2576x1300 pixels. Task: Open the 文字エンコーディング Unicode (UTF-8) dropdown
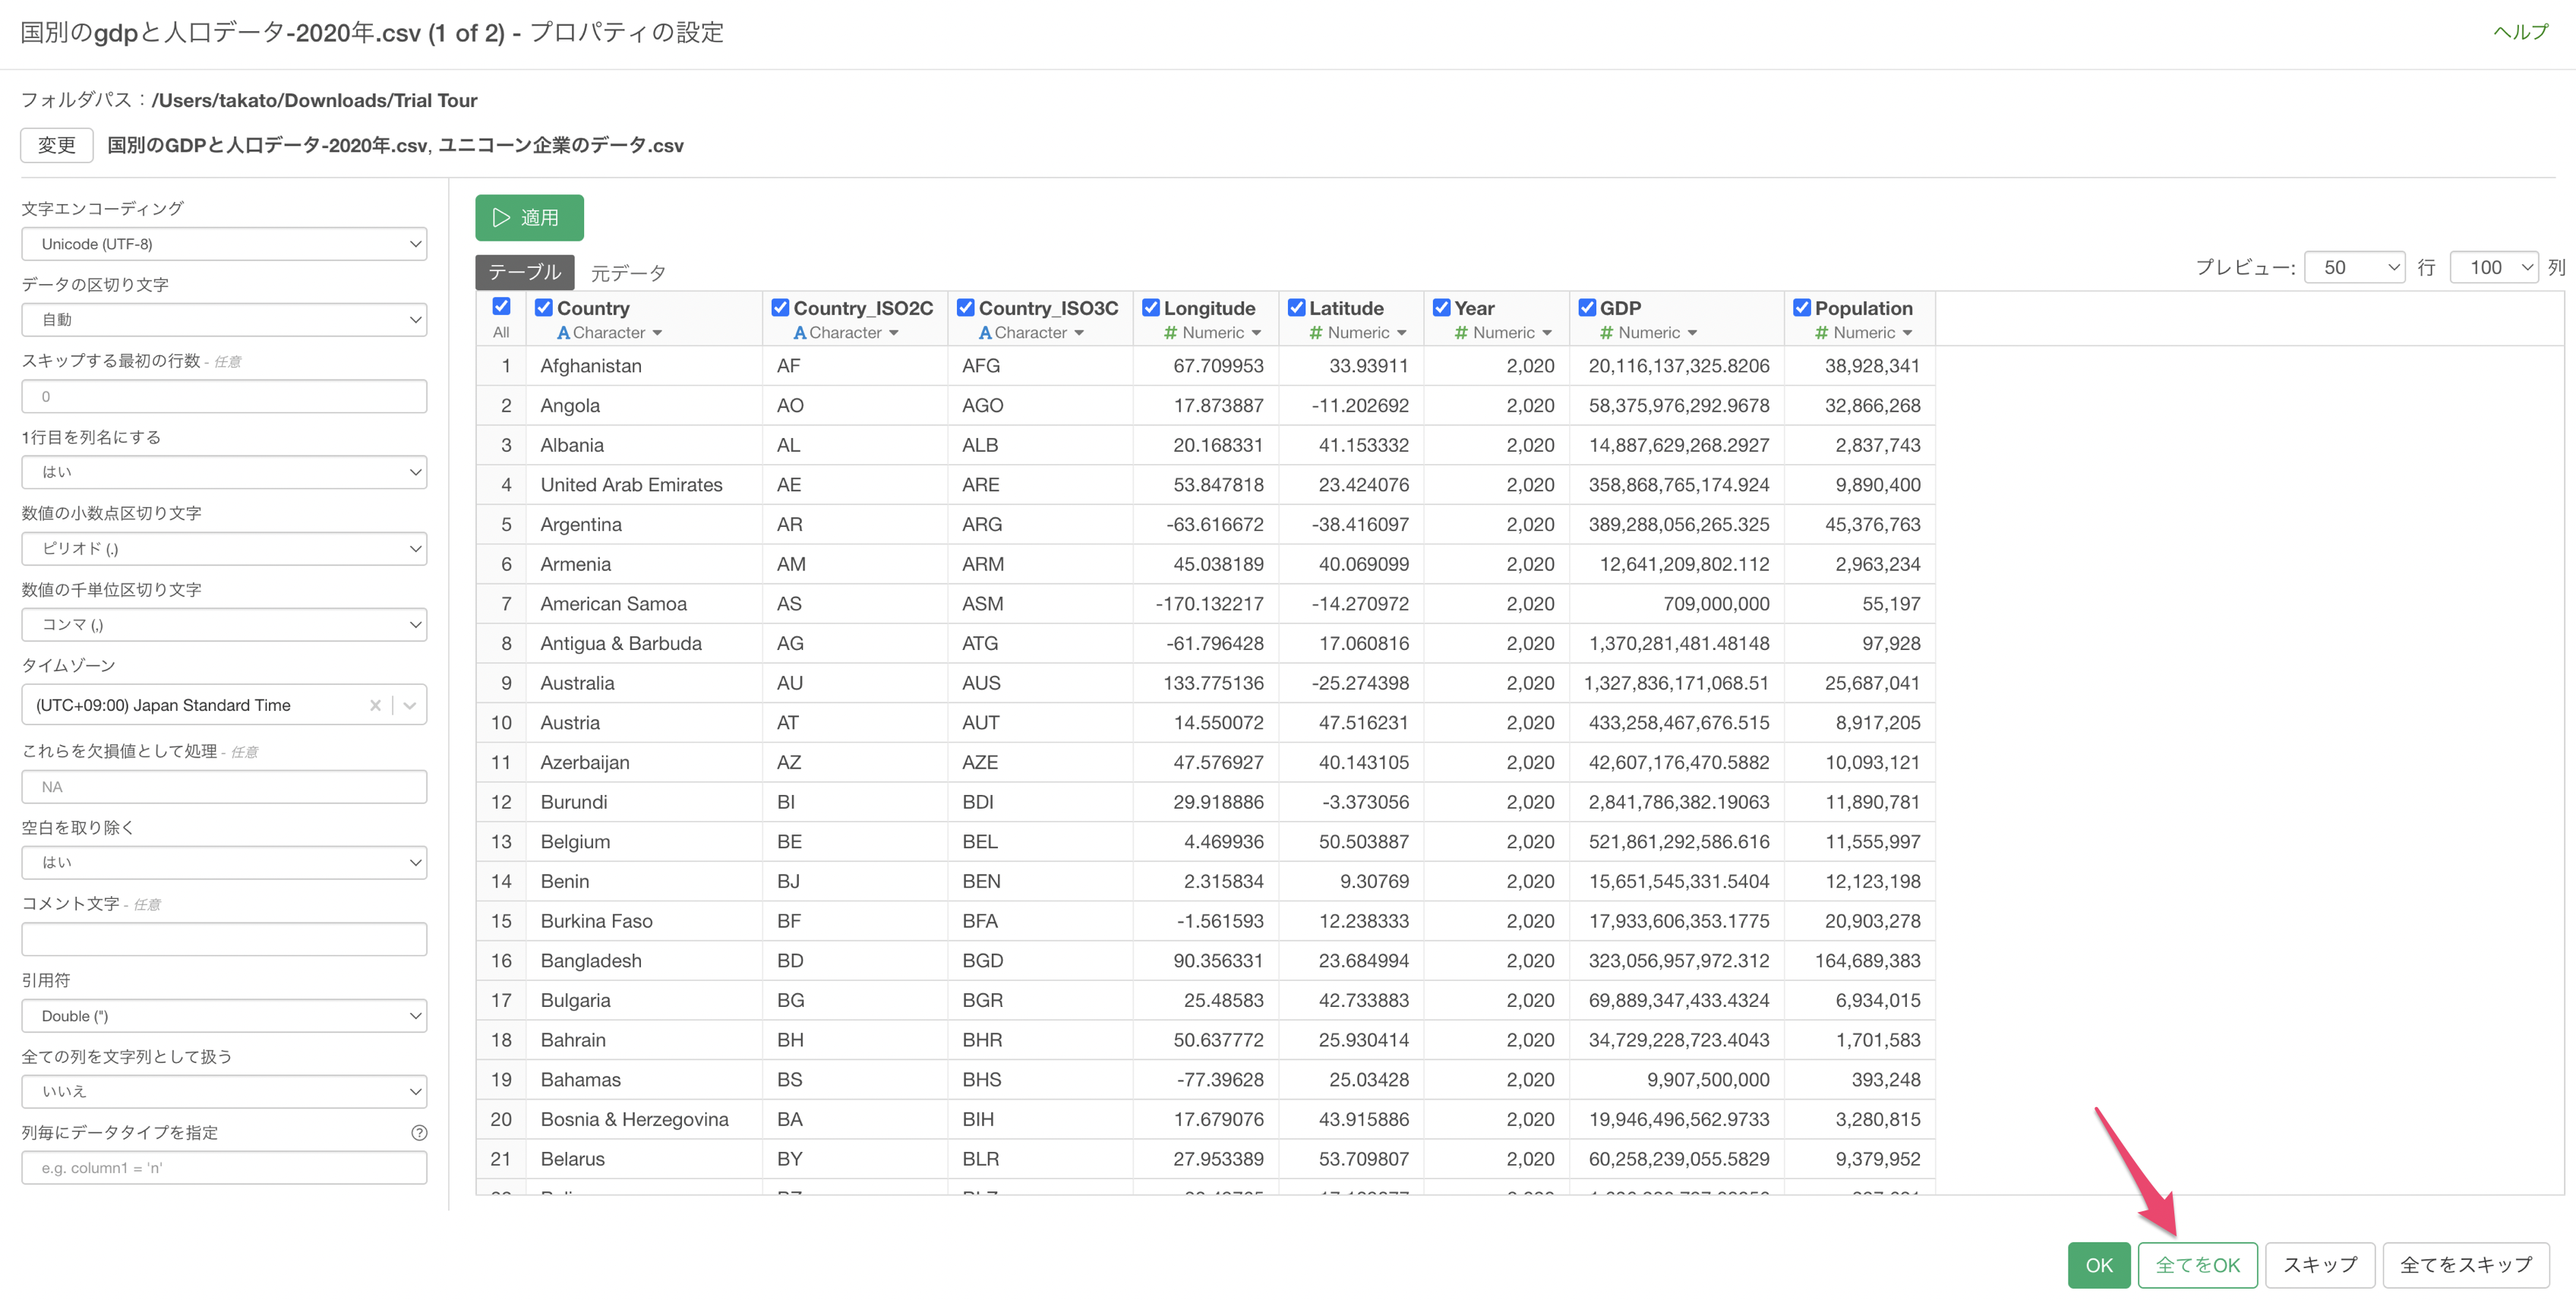point(224,244)
